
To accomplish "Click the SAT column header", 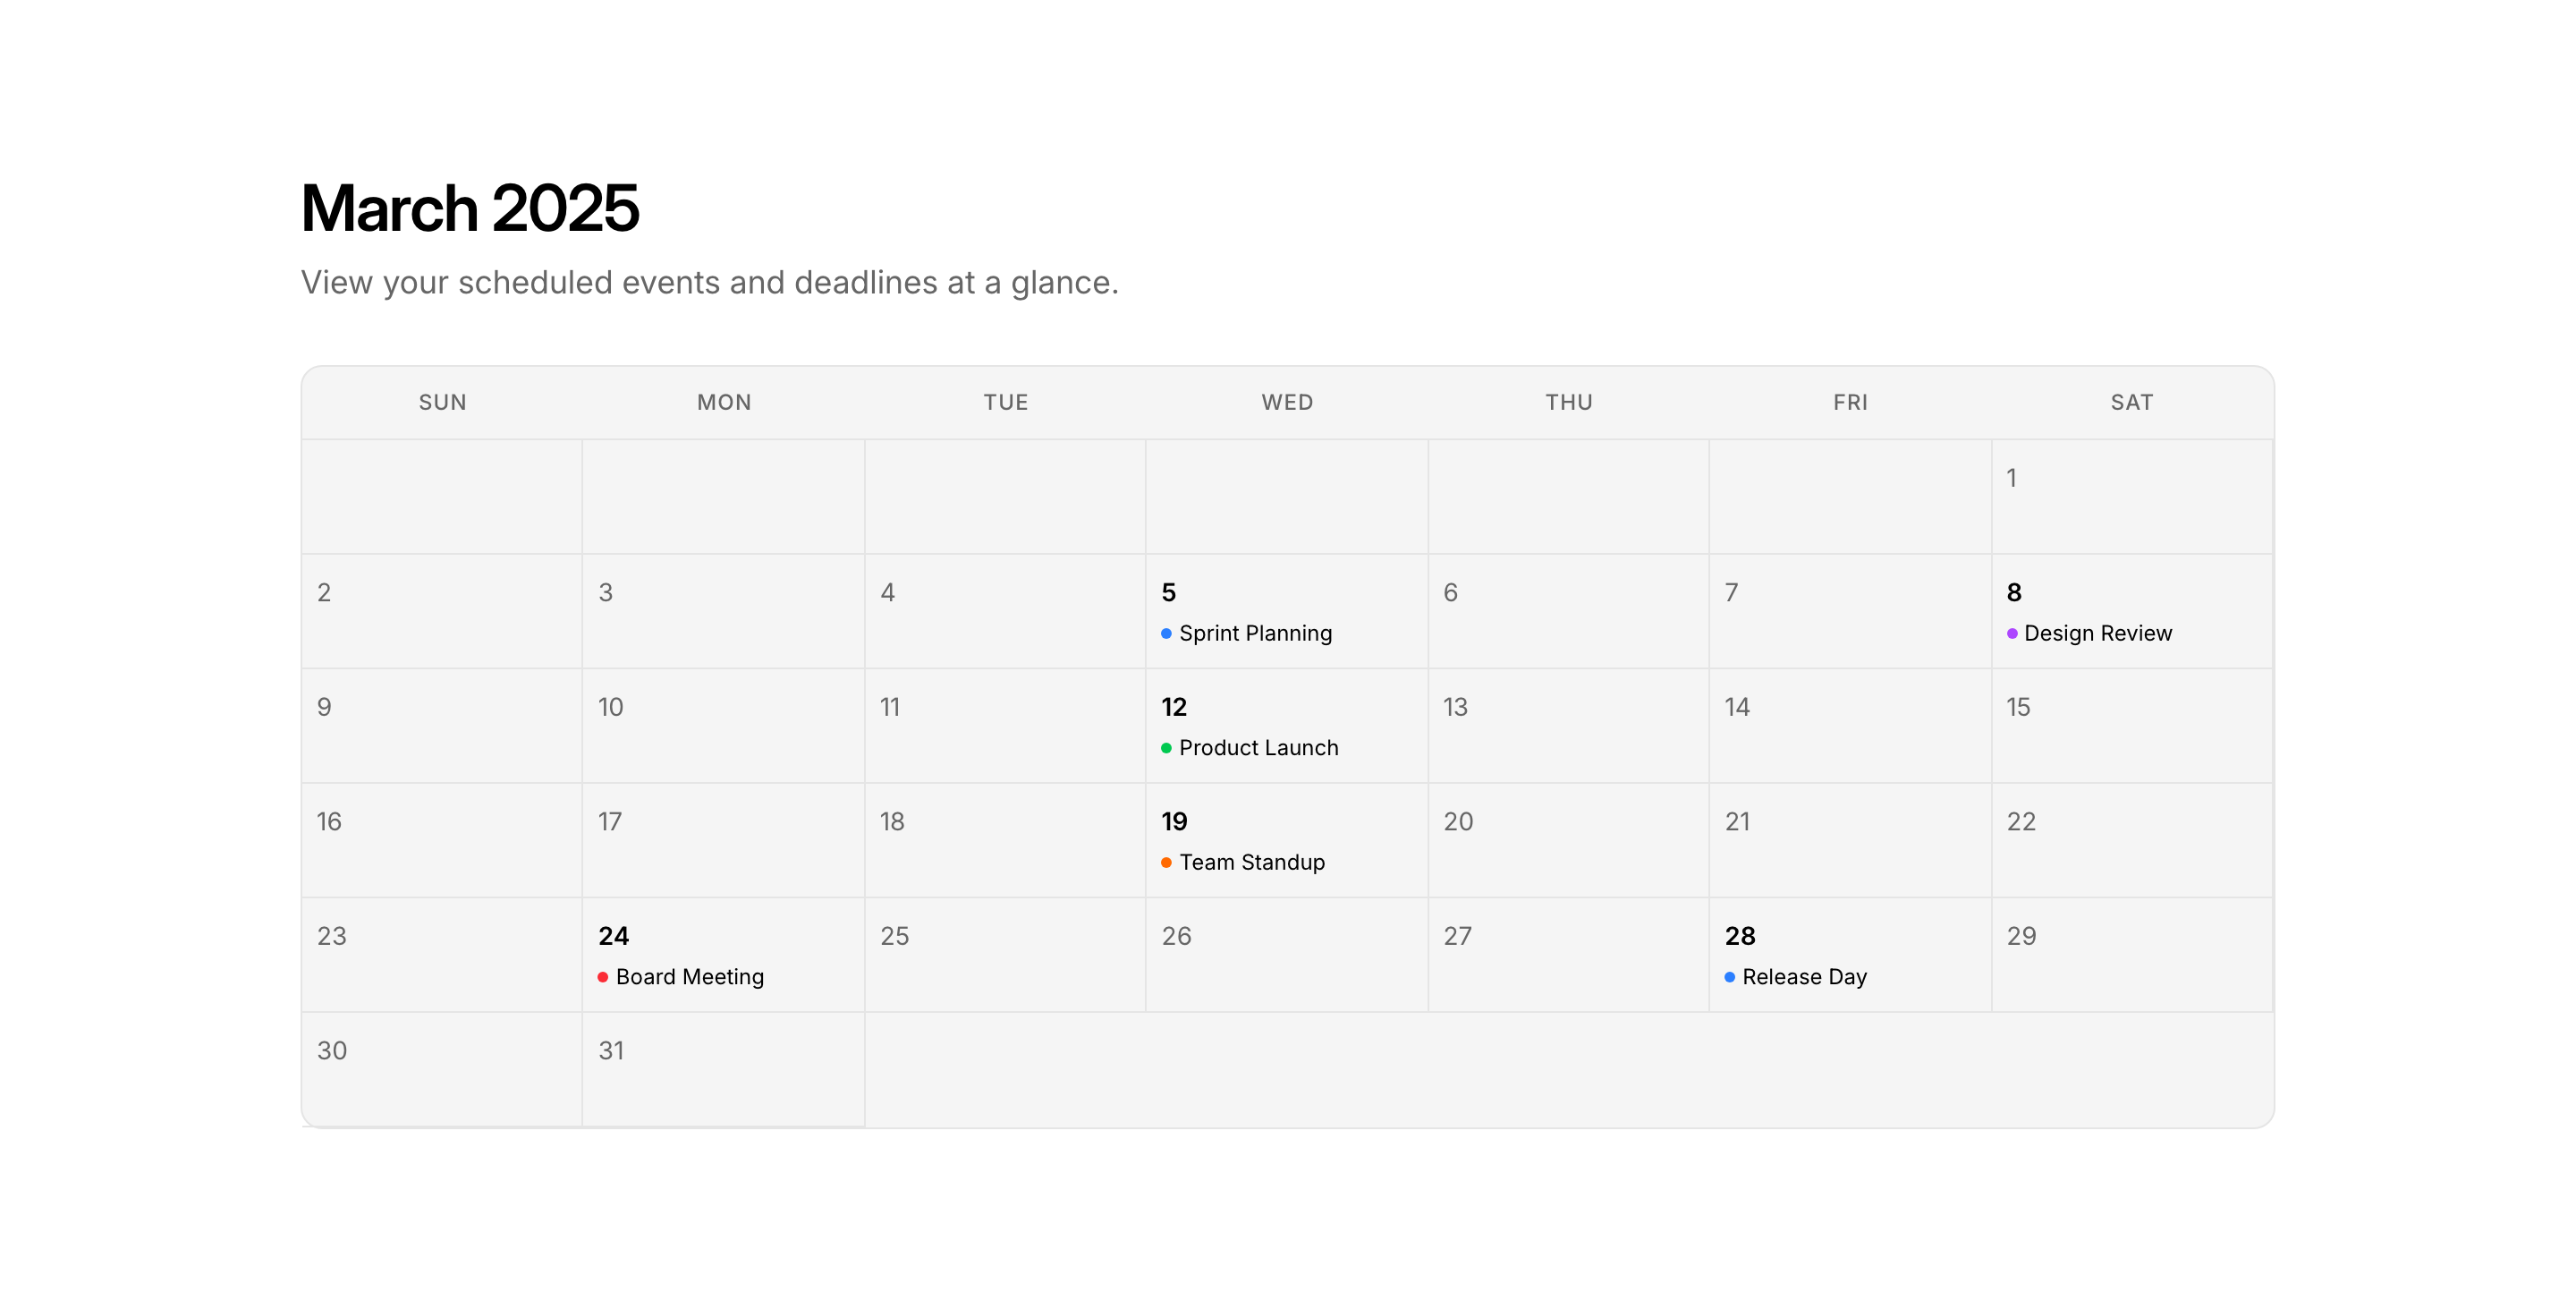I will click(2131, 402).
